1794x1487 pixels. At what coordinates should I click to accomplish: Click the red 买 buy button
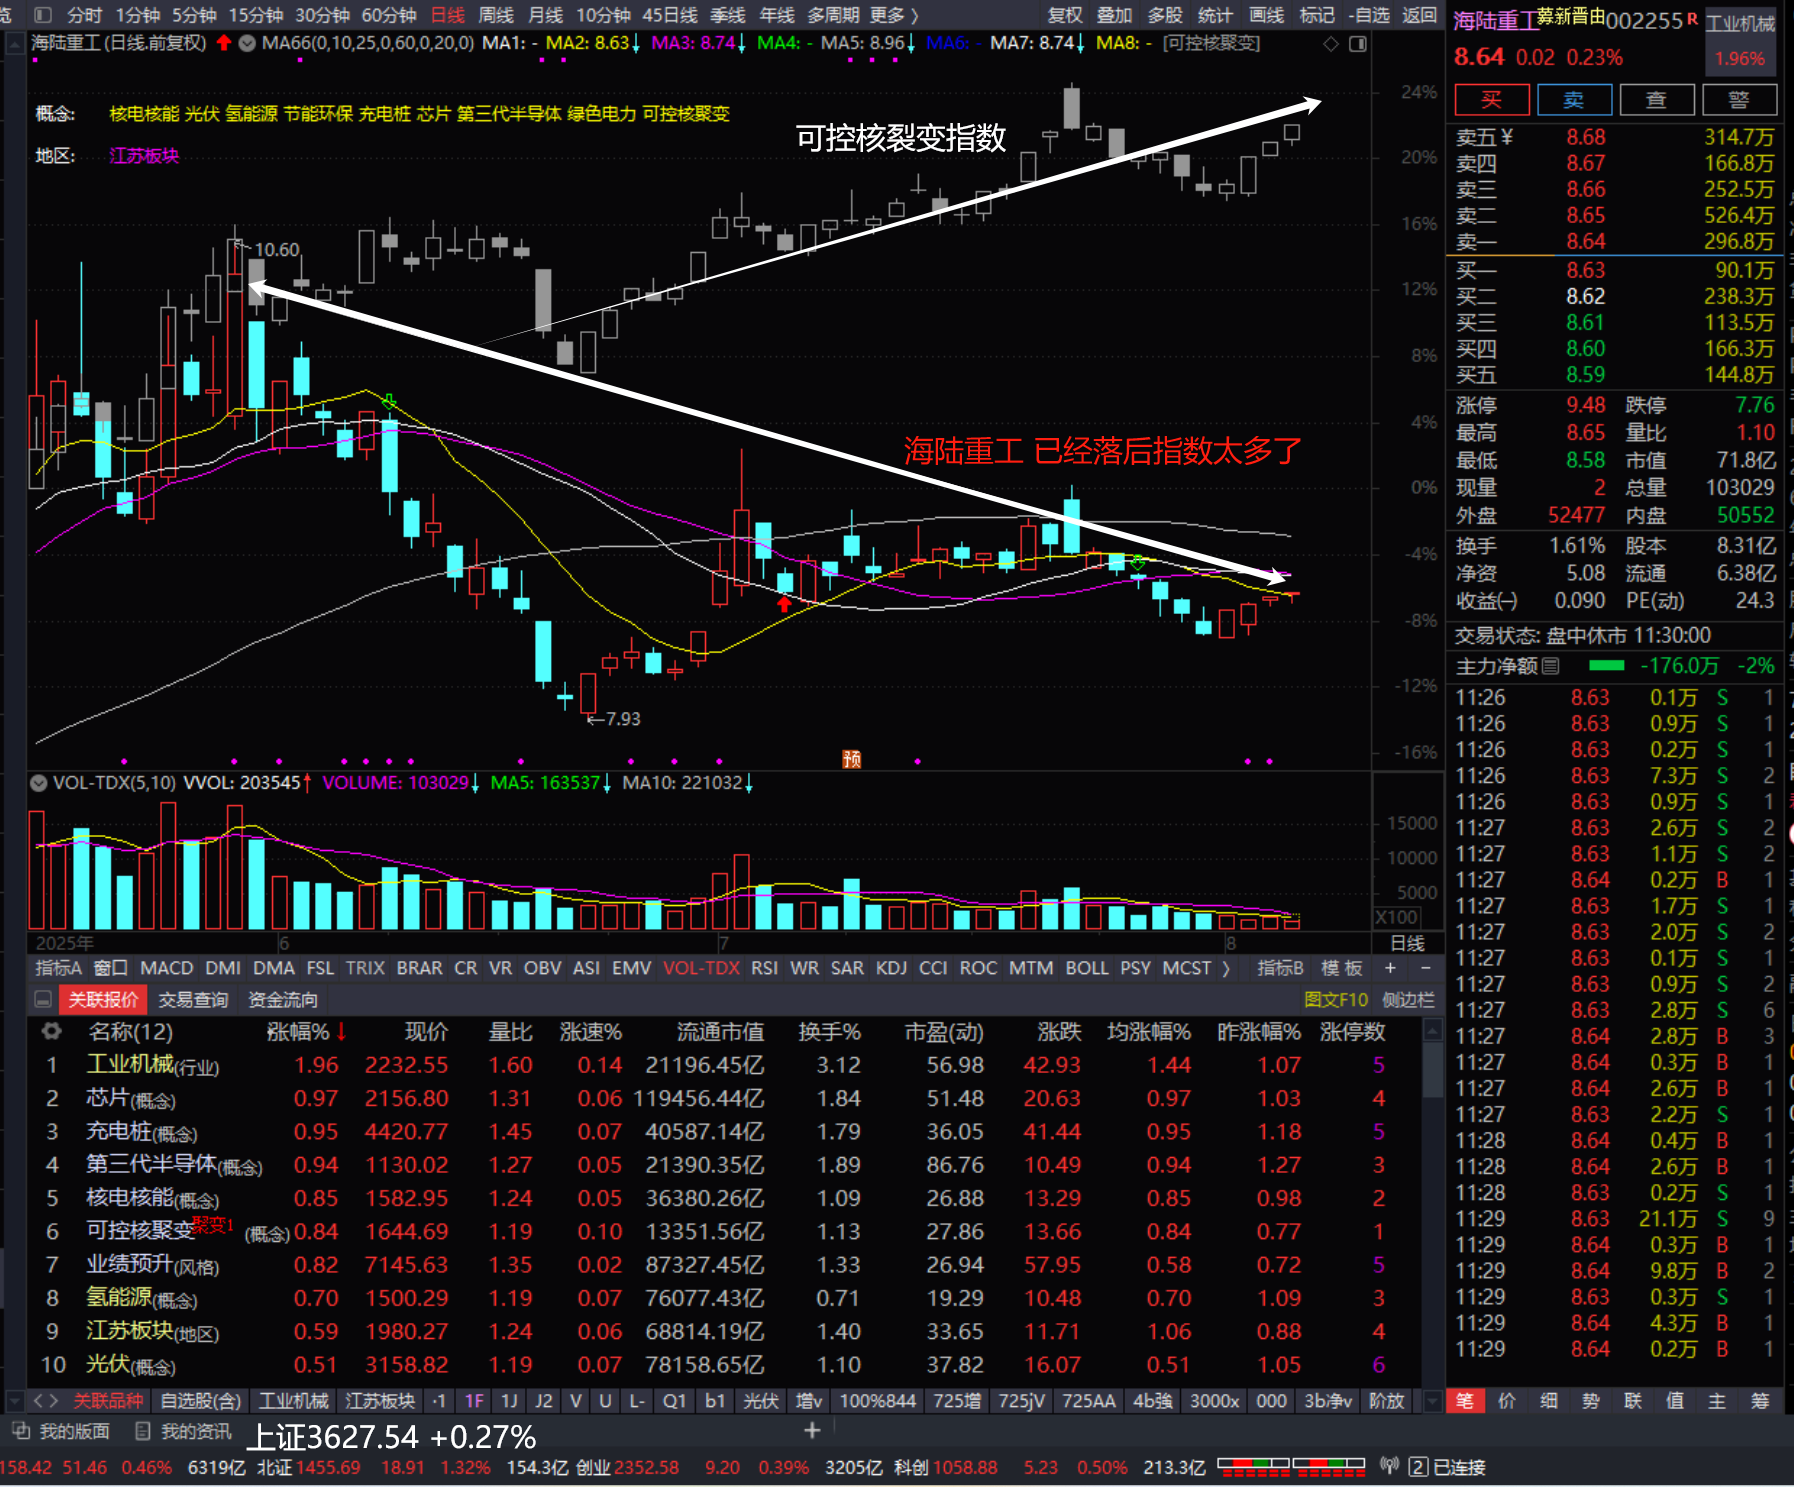[1491, 99]
